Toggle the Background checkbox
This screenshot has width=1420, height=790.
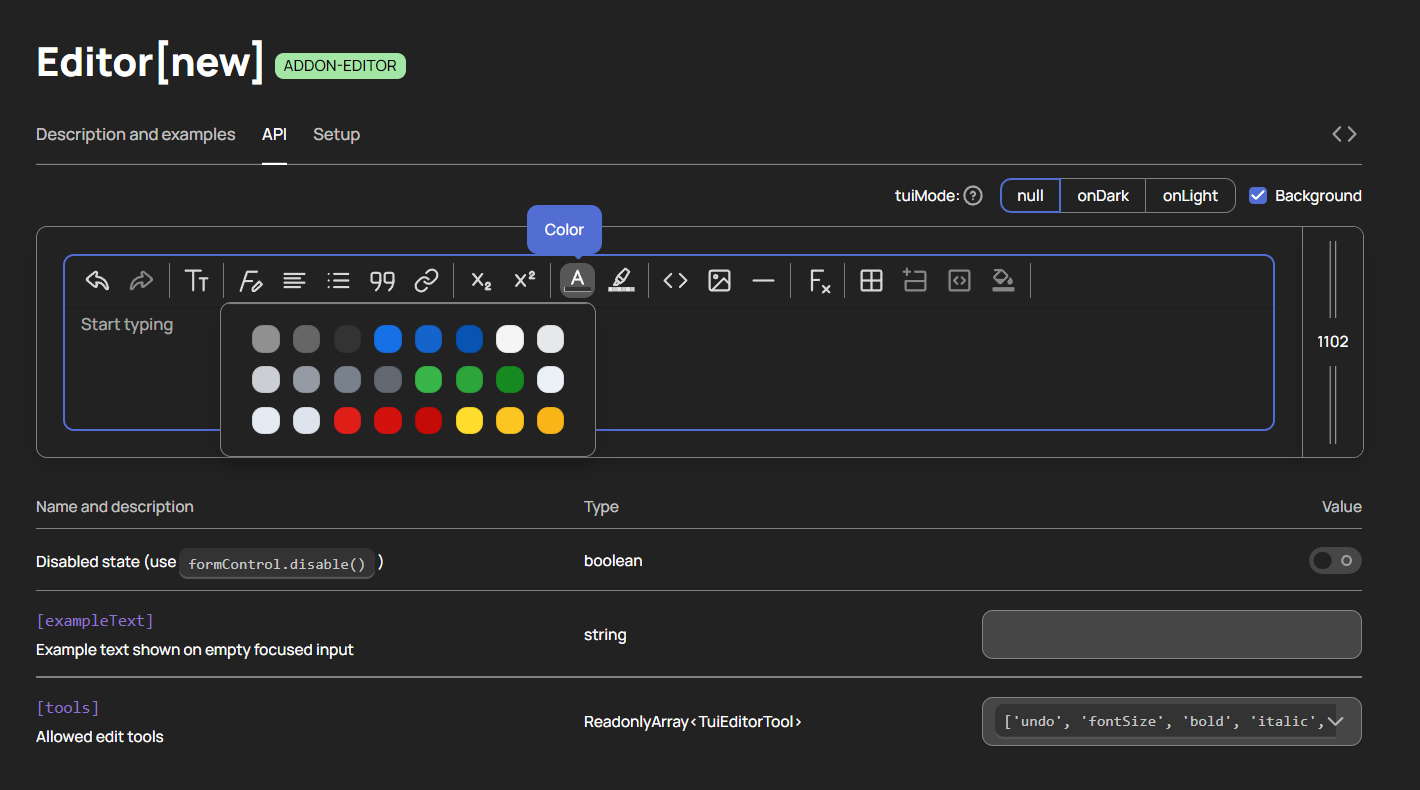1258,195
